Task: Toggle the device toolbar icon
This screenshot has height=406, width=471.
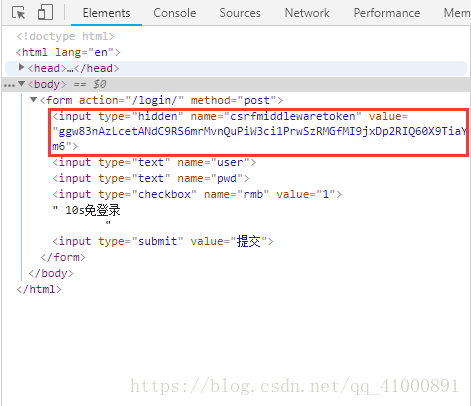Action: [45, 12]
